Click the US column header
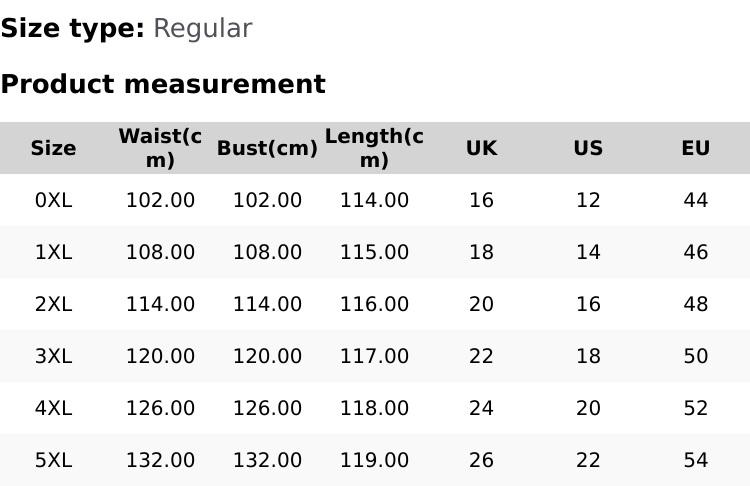 588,148
